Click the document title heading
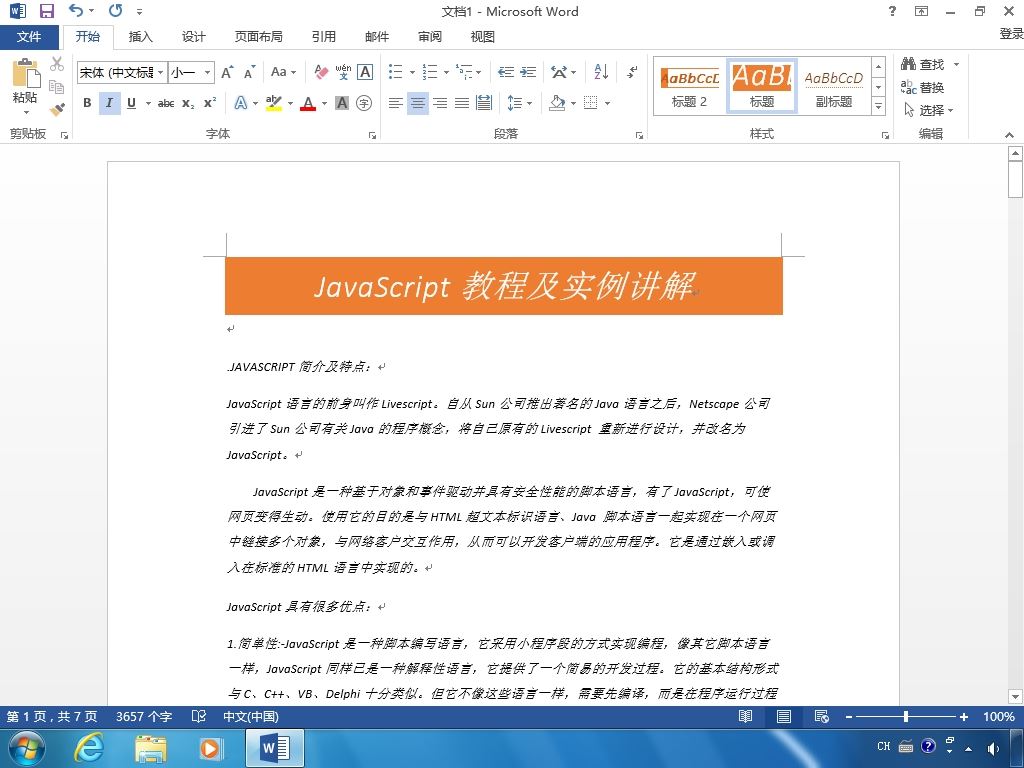1024x768 pixels. [503, 286]
